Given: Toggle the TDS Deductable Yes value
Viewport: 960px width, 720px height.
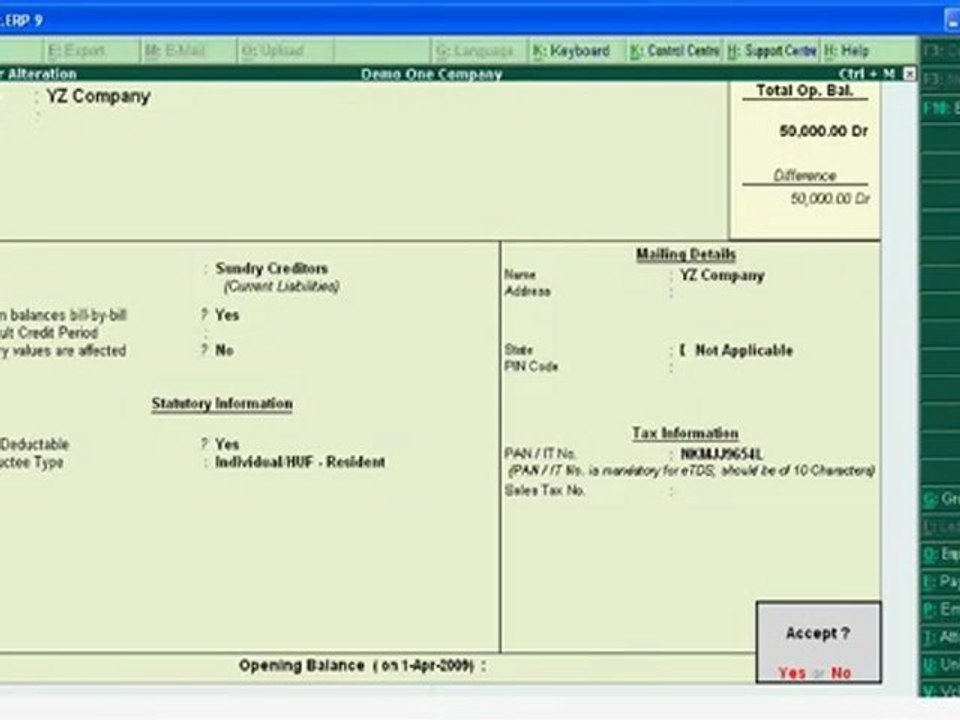Looking at the screenshot, I should click(227, 444).
